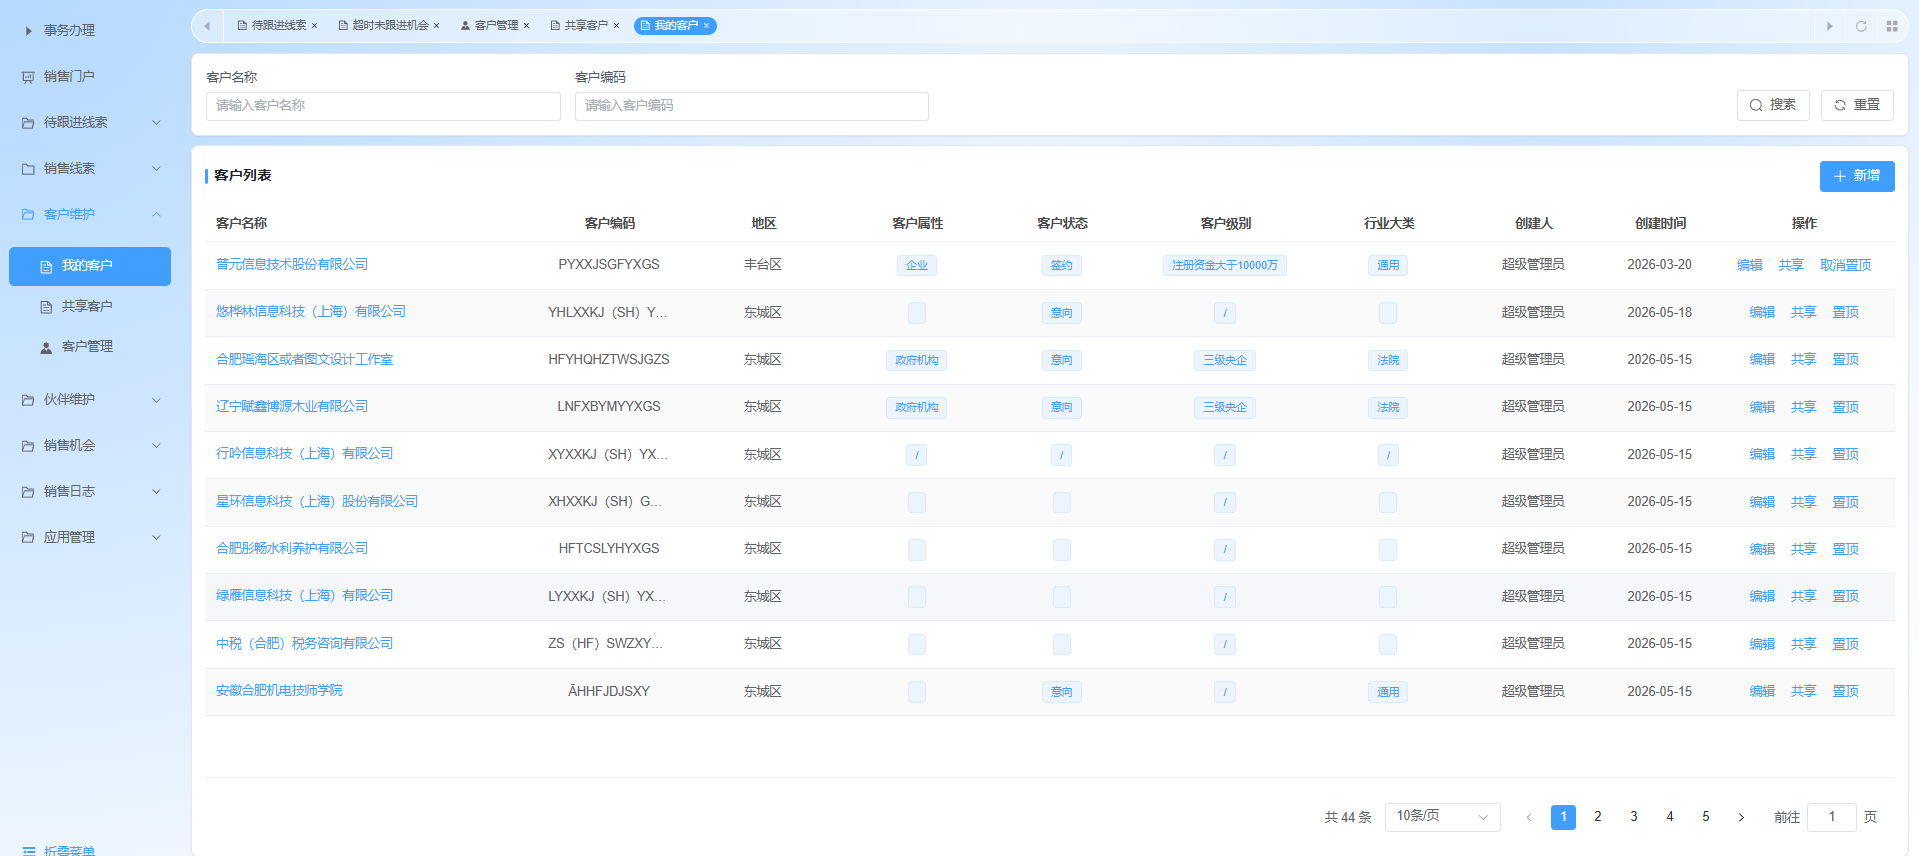Switch to the 待跟进线索 tab
Viewport: 1919px width, 856px height.
[x=279, y=26]
